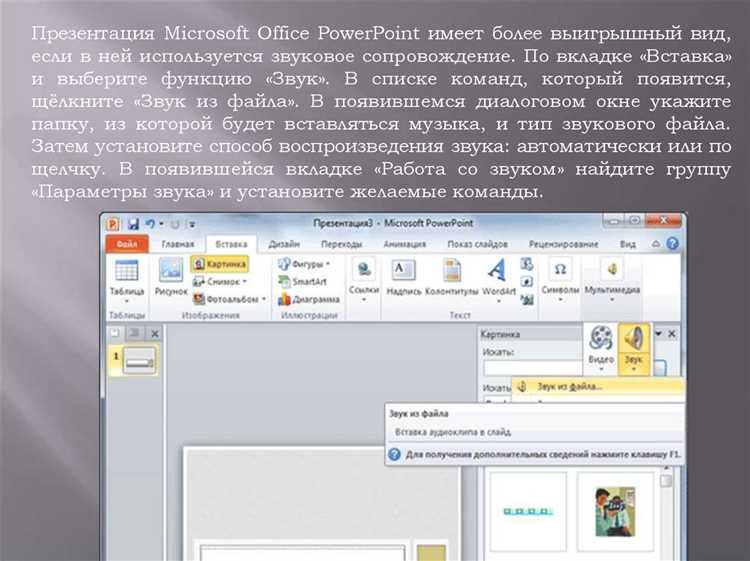Screen dimensions: 750x561
Task: Expand the Ссылки dropdown arrow
Action: click(364, 300)
